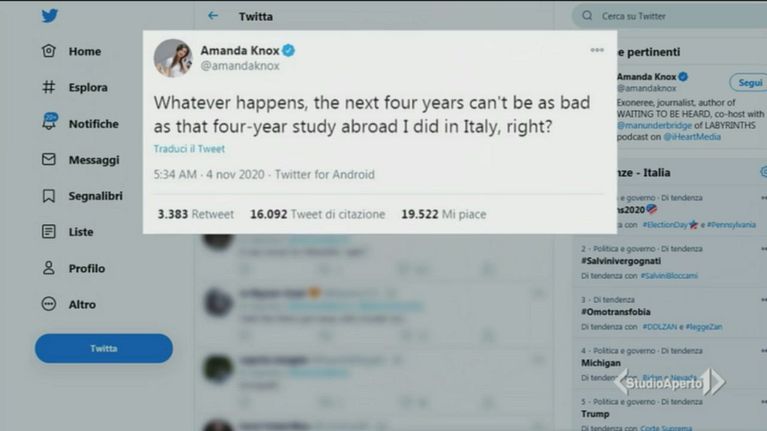Click the blue Twitta compose button

pyautogui.click(x=104, y=348)
